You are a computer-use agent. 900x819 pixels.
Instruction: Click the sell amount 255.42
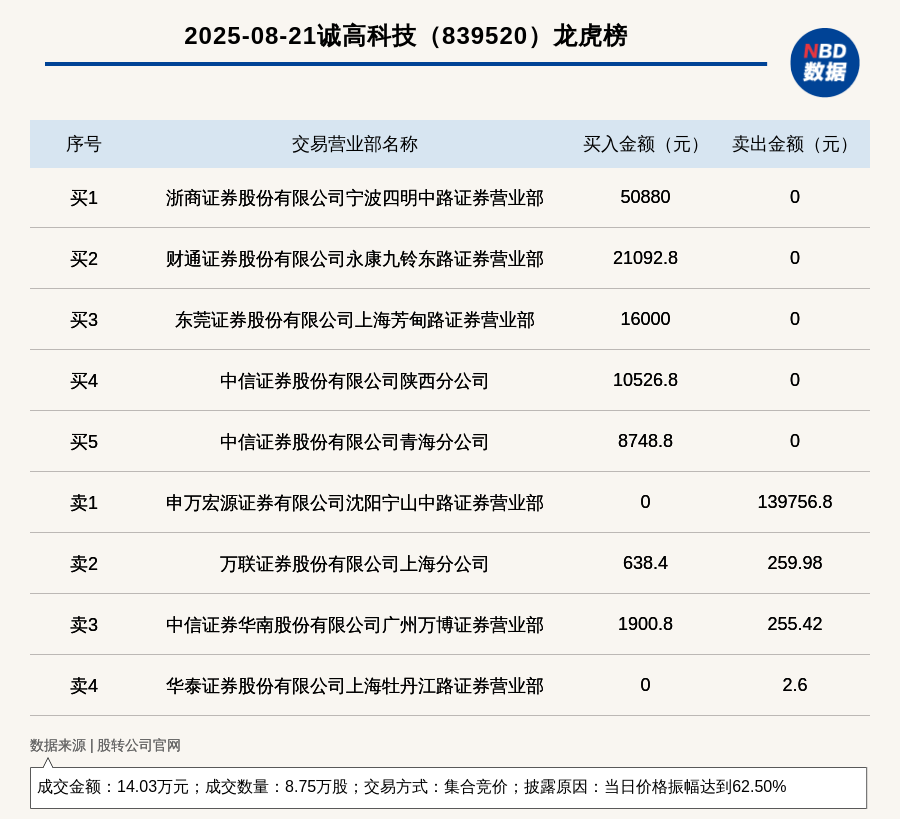click(794, 623)
